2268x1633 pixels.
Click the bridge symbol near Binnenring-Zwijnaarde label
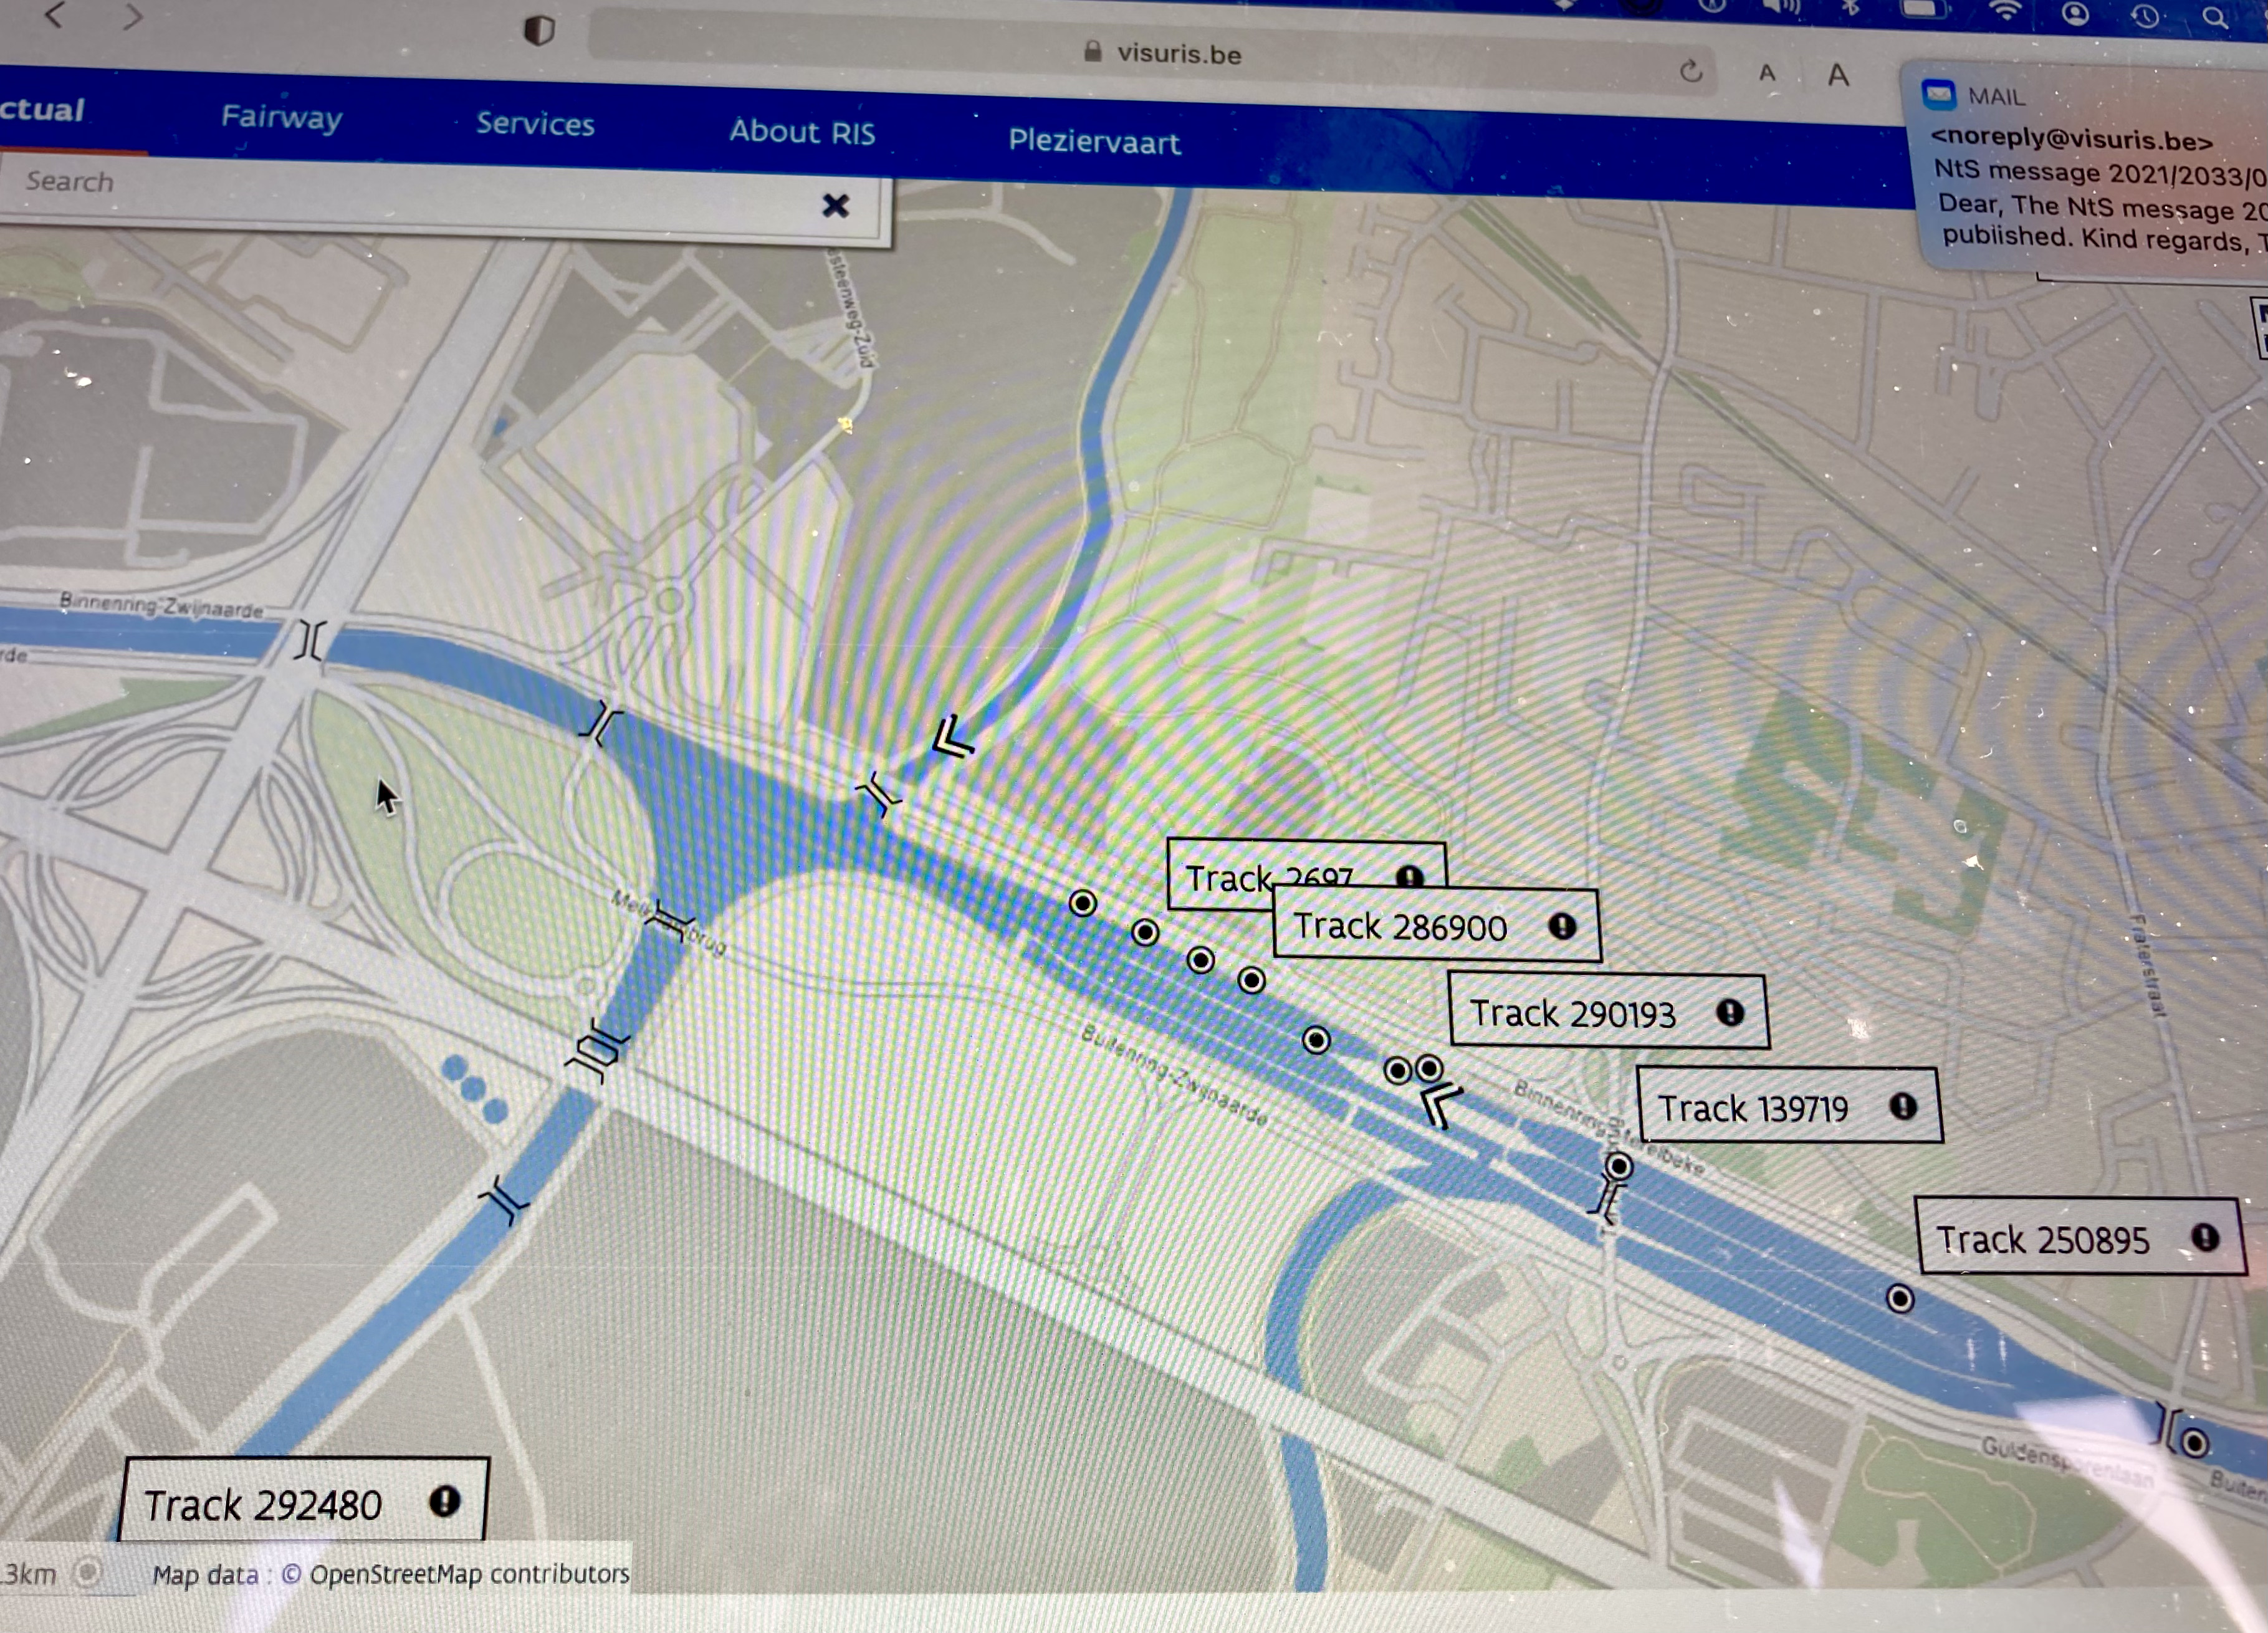(x=310, y=640)
